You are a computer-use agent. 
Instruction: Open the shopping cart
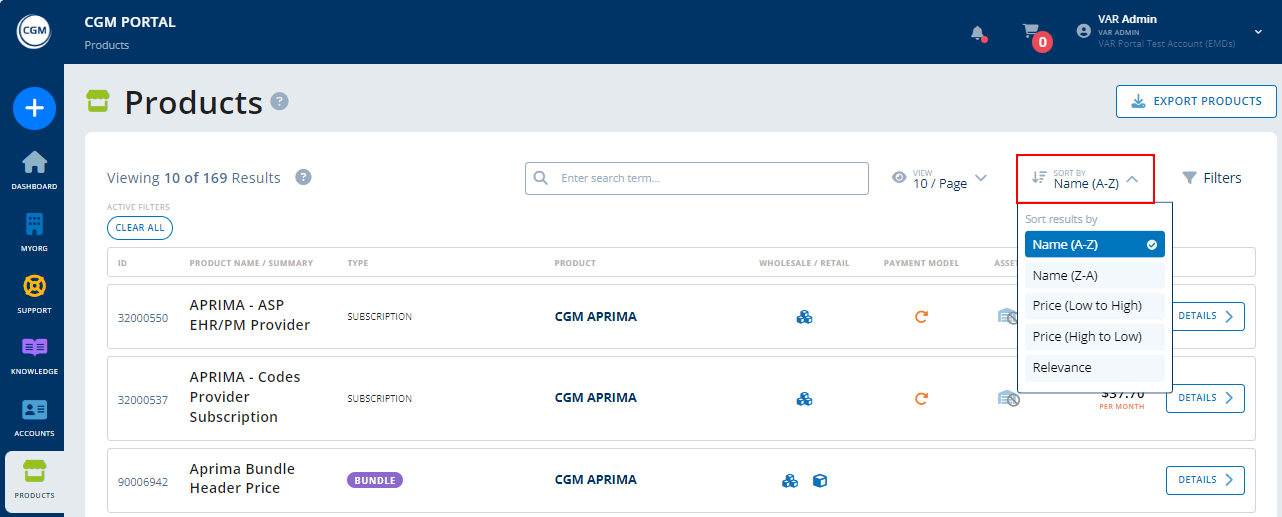(1031, 32)
